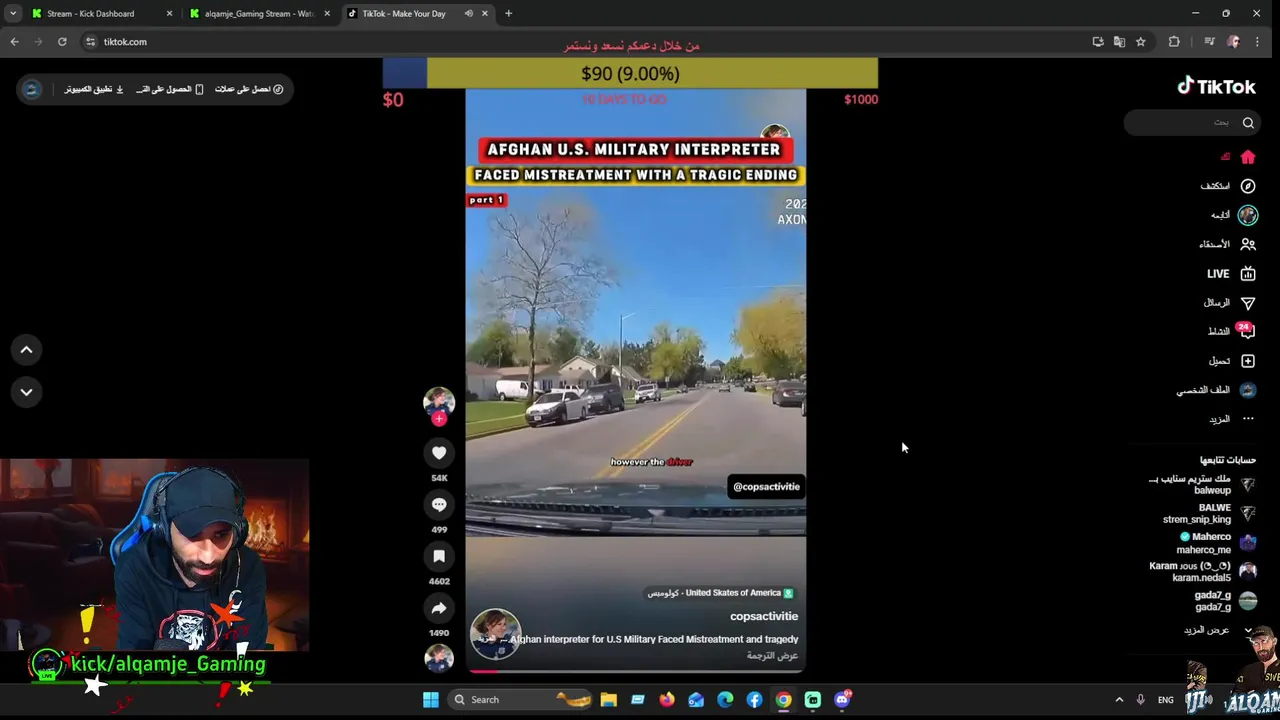Click the tiktok.com address bar
1280x720 pixels.
tap(580, 42)
